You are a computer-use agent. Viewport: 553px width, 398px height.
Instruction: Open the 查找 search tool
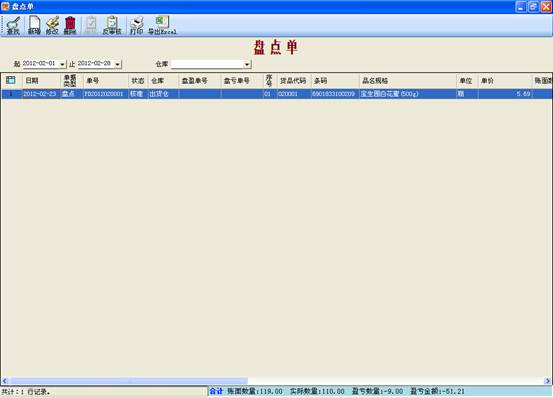click(13, 25)
